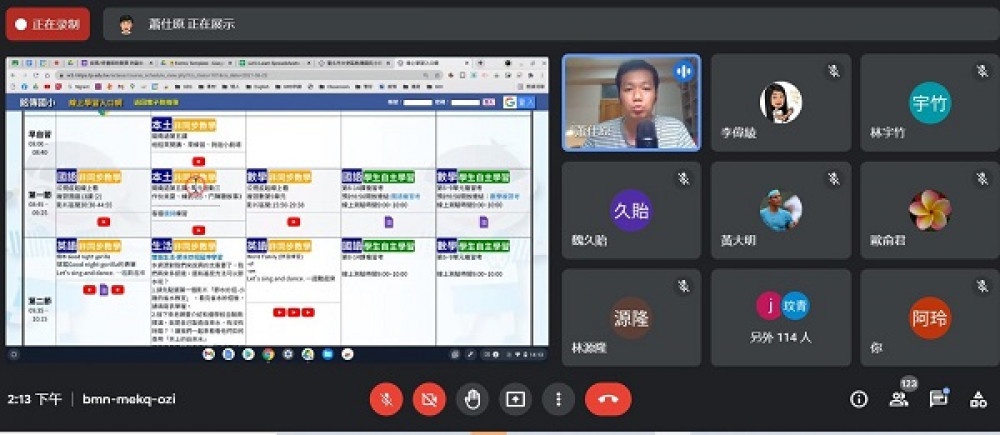Turn on the camera

(x=429, y=399)
